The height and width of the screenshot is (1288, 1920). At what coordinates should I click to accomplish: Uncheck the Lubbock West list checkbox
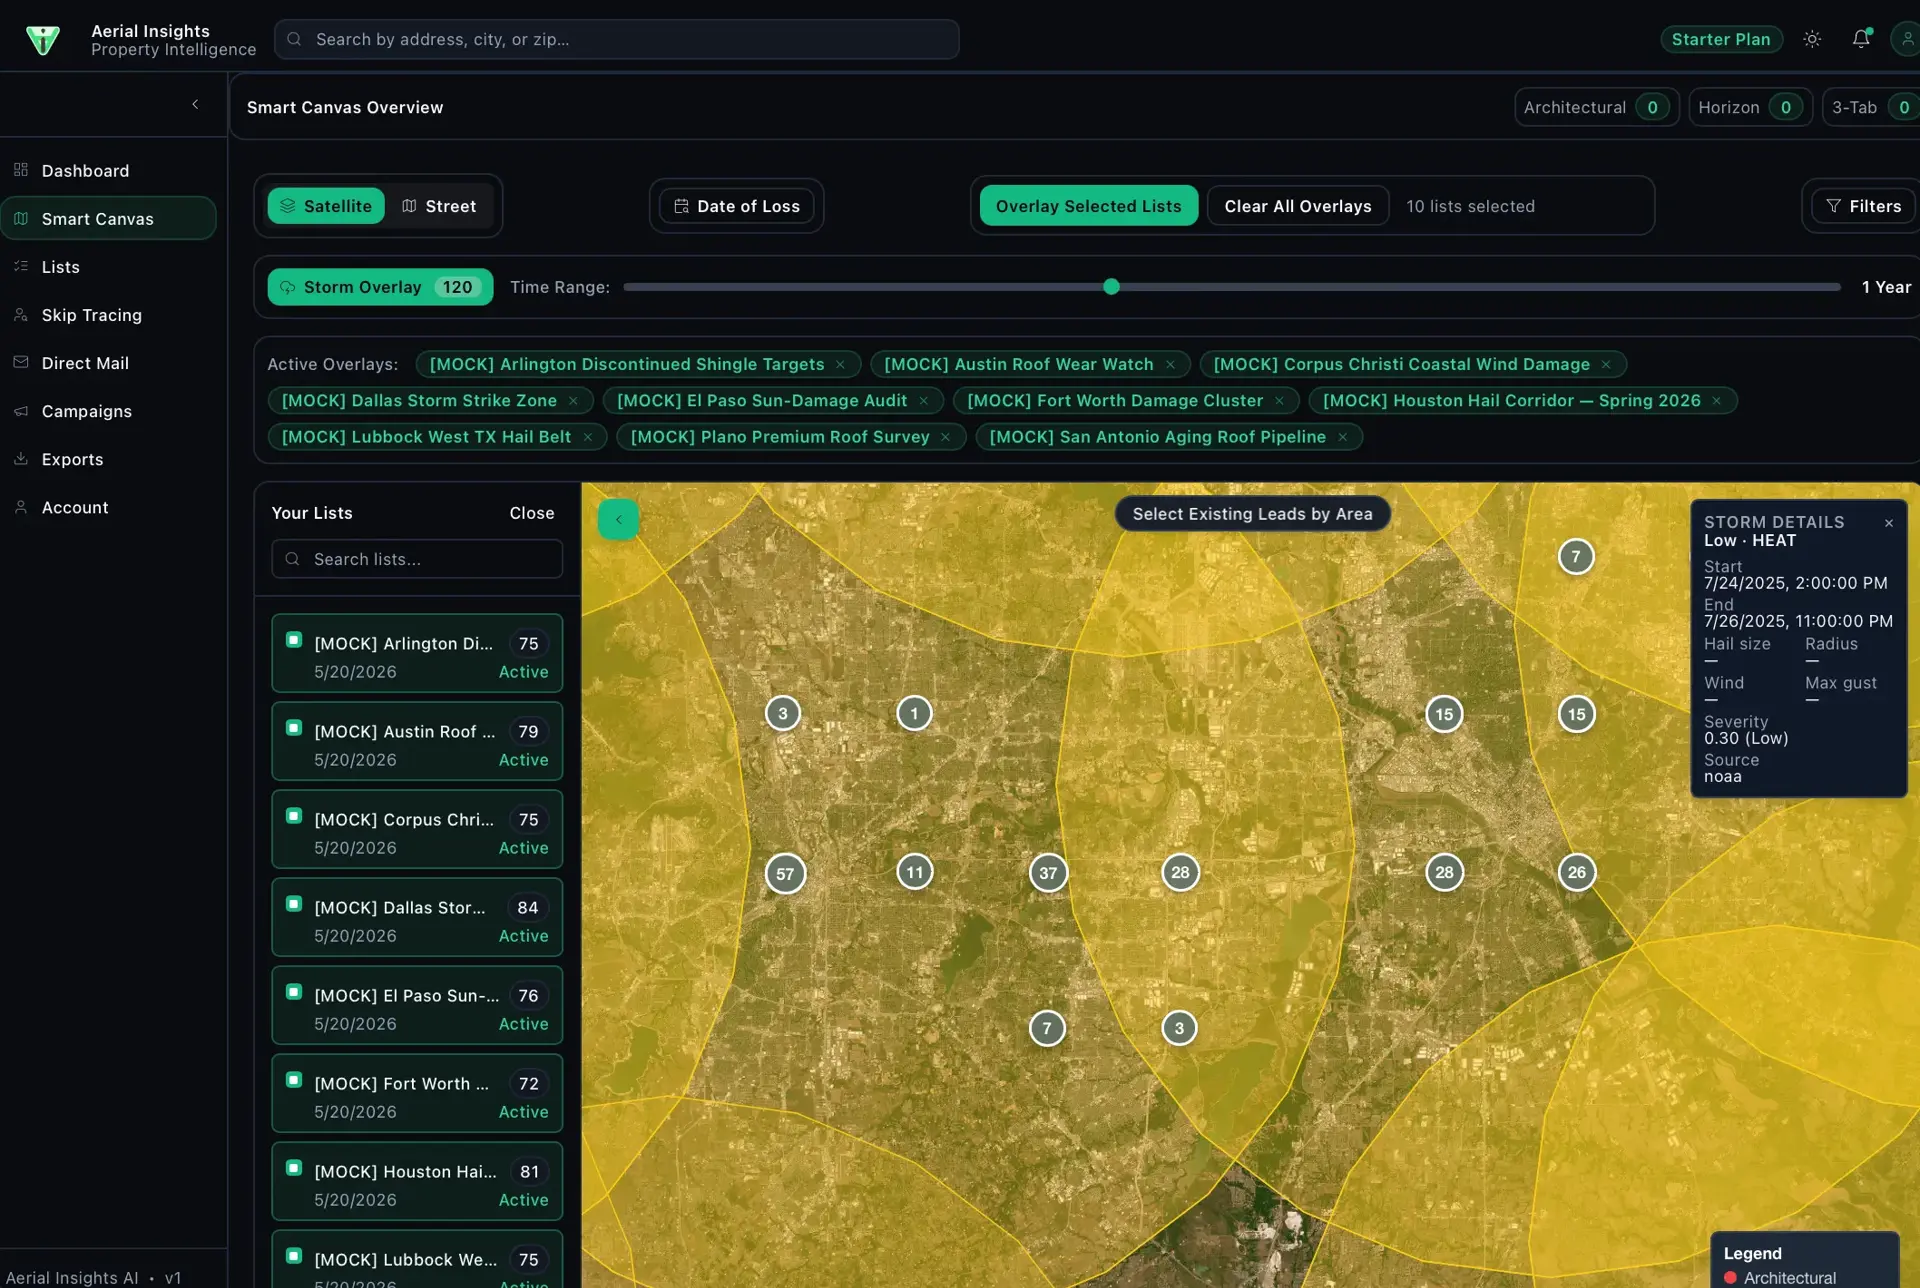pyautogui.click(x=294, y=1256)
